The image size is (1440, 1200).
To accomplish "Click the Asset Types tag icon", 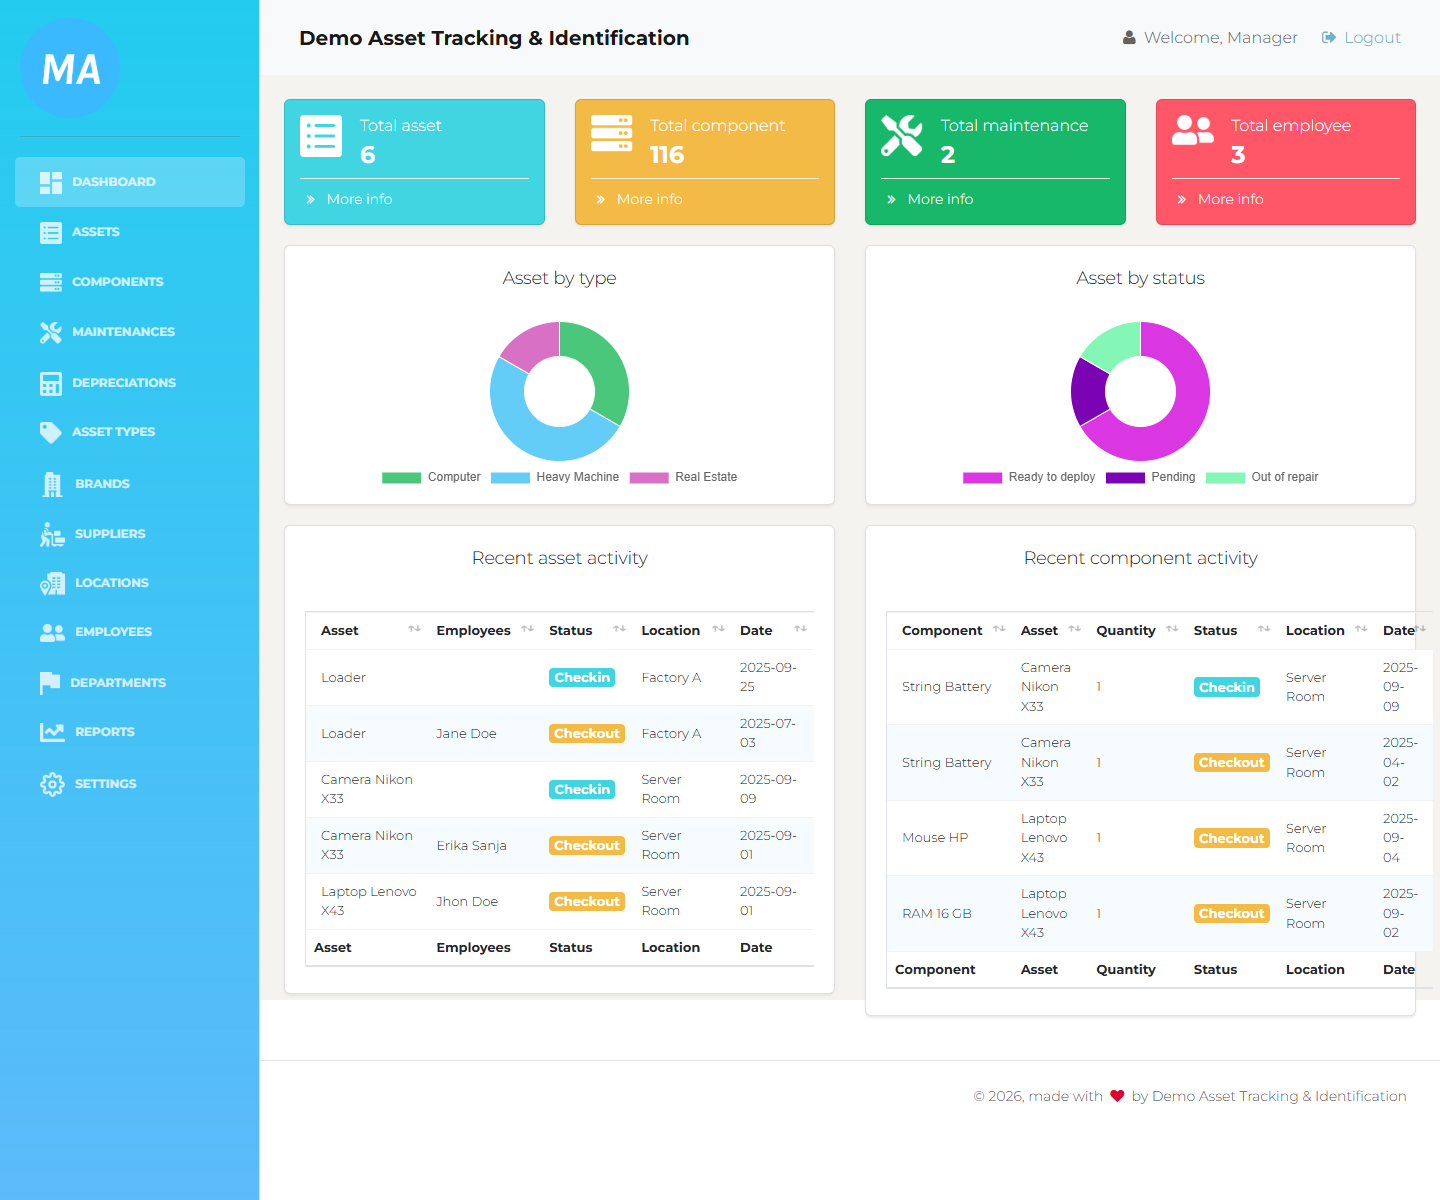I will [51, 432].
